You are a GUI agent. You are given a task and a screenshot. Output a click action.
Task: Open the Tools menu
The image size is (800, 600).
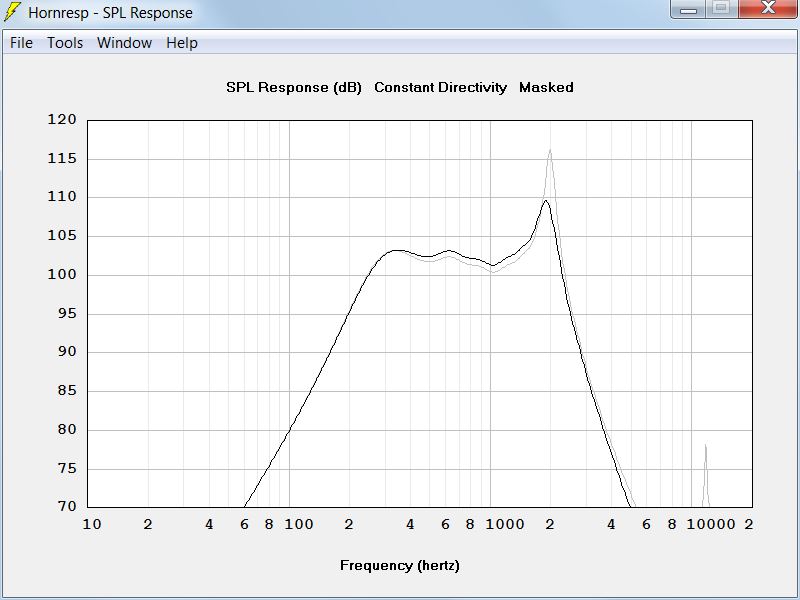[x=65, y=43]
